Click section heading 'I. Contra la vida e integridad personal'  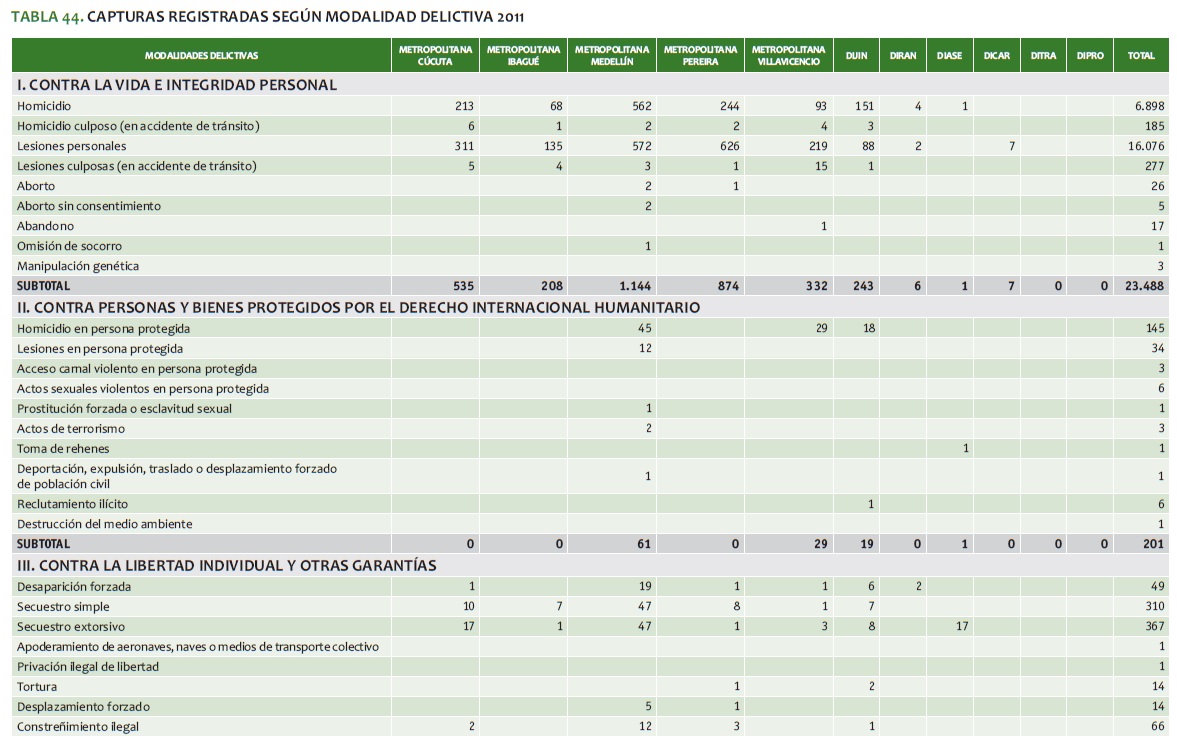[177, 85]
